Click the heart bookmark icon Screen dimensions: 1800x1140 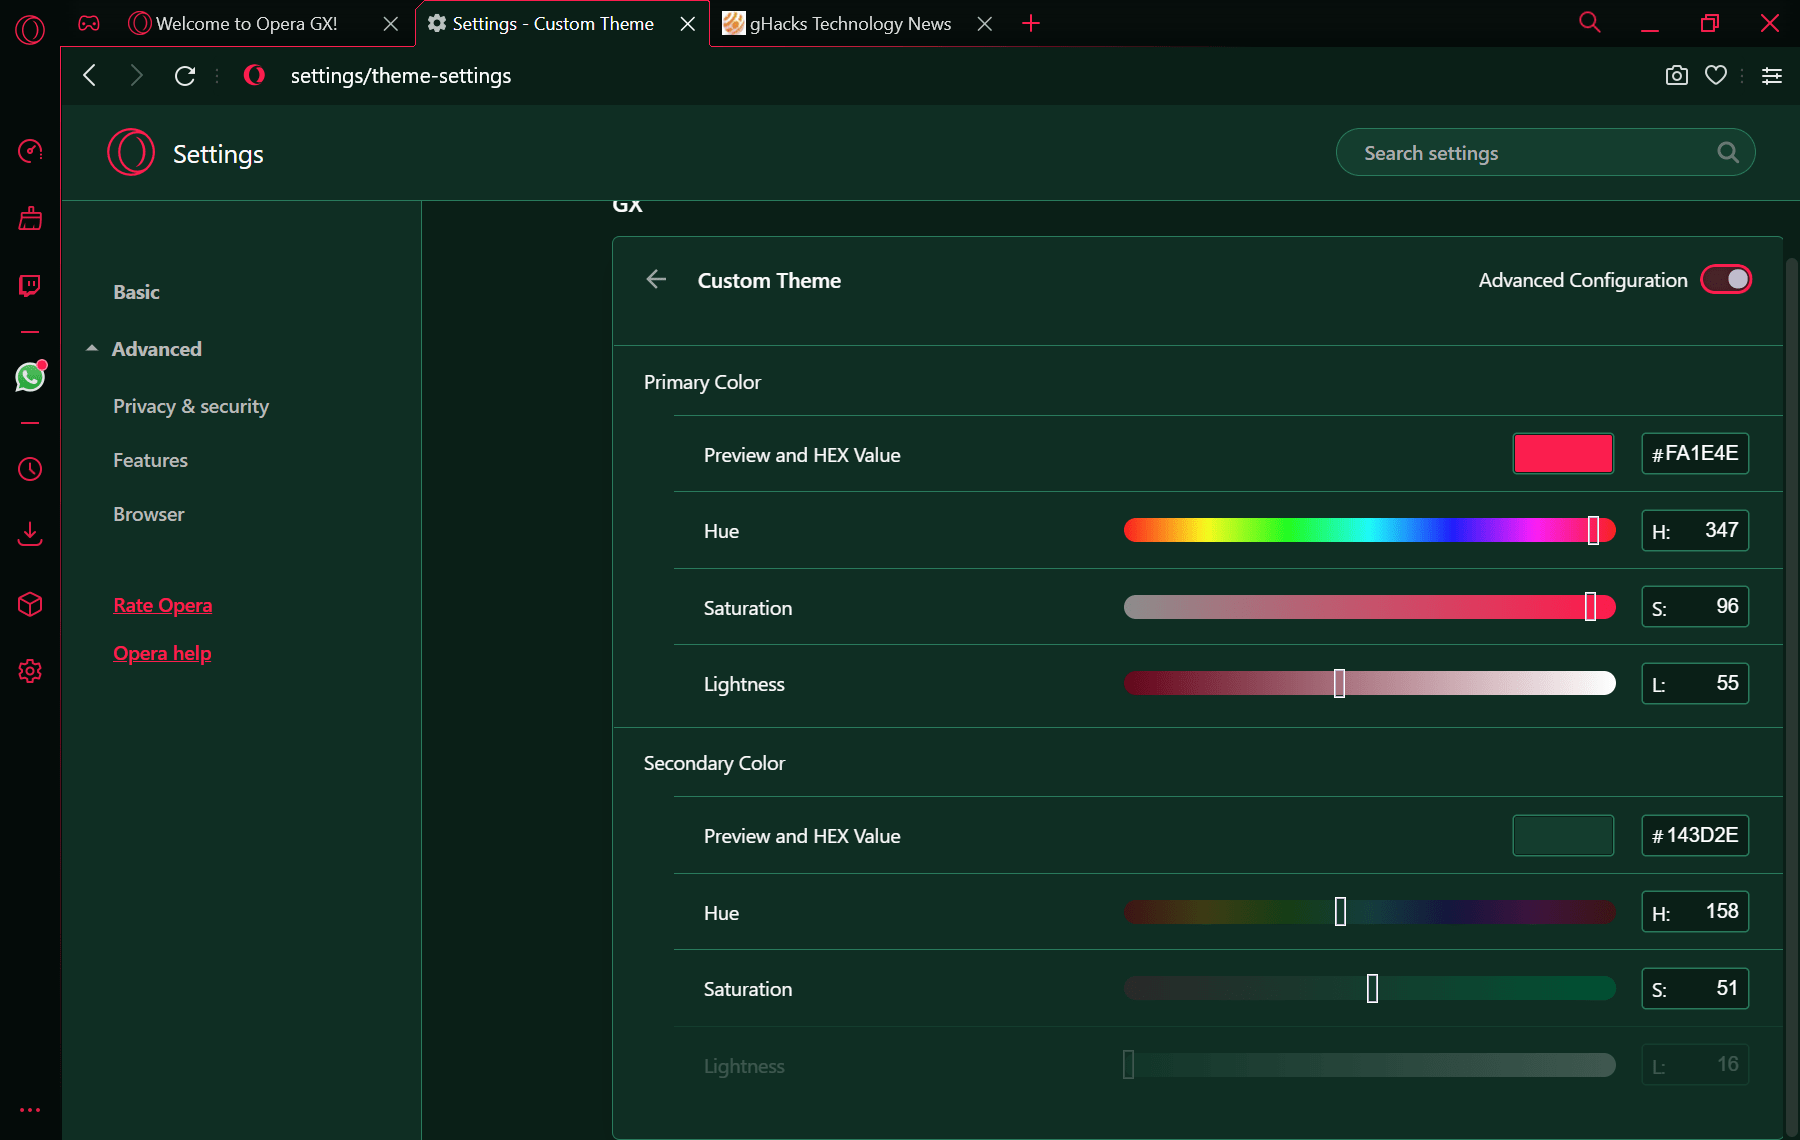click(1716, 76)
